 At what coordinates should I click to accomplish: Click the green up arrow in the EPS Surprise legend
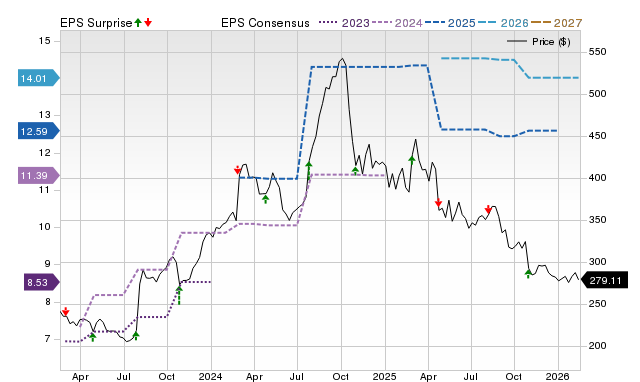point(138,23)
